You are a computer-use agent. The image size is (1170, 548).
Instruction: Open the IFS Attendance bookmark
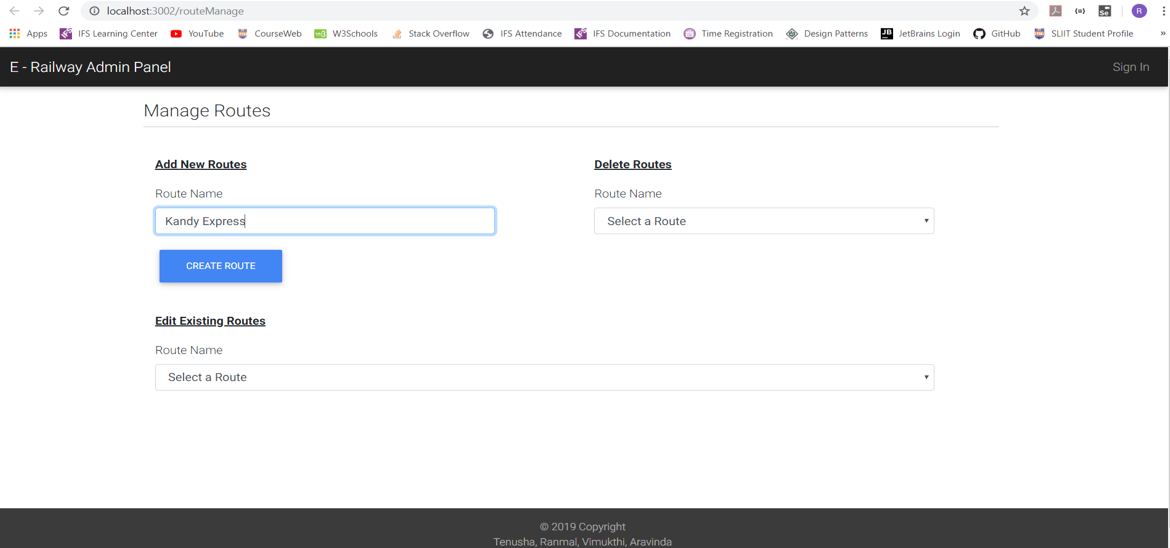click(522, 34)
